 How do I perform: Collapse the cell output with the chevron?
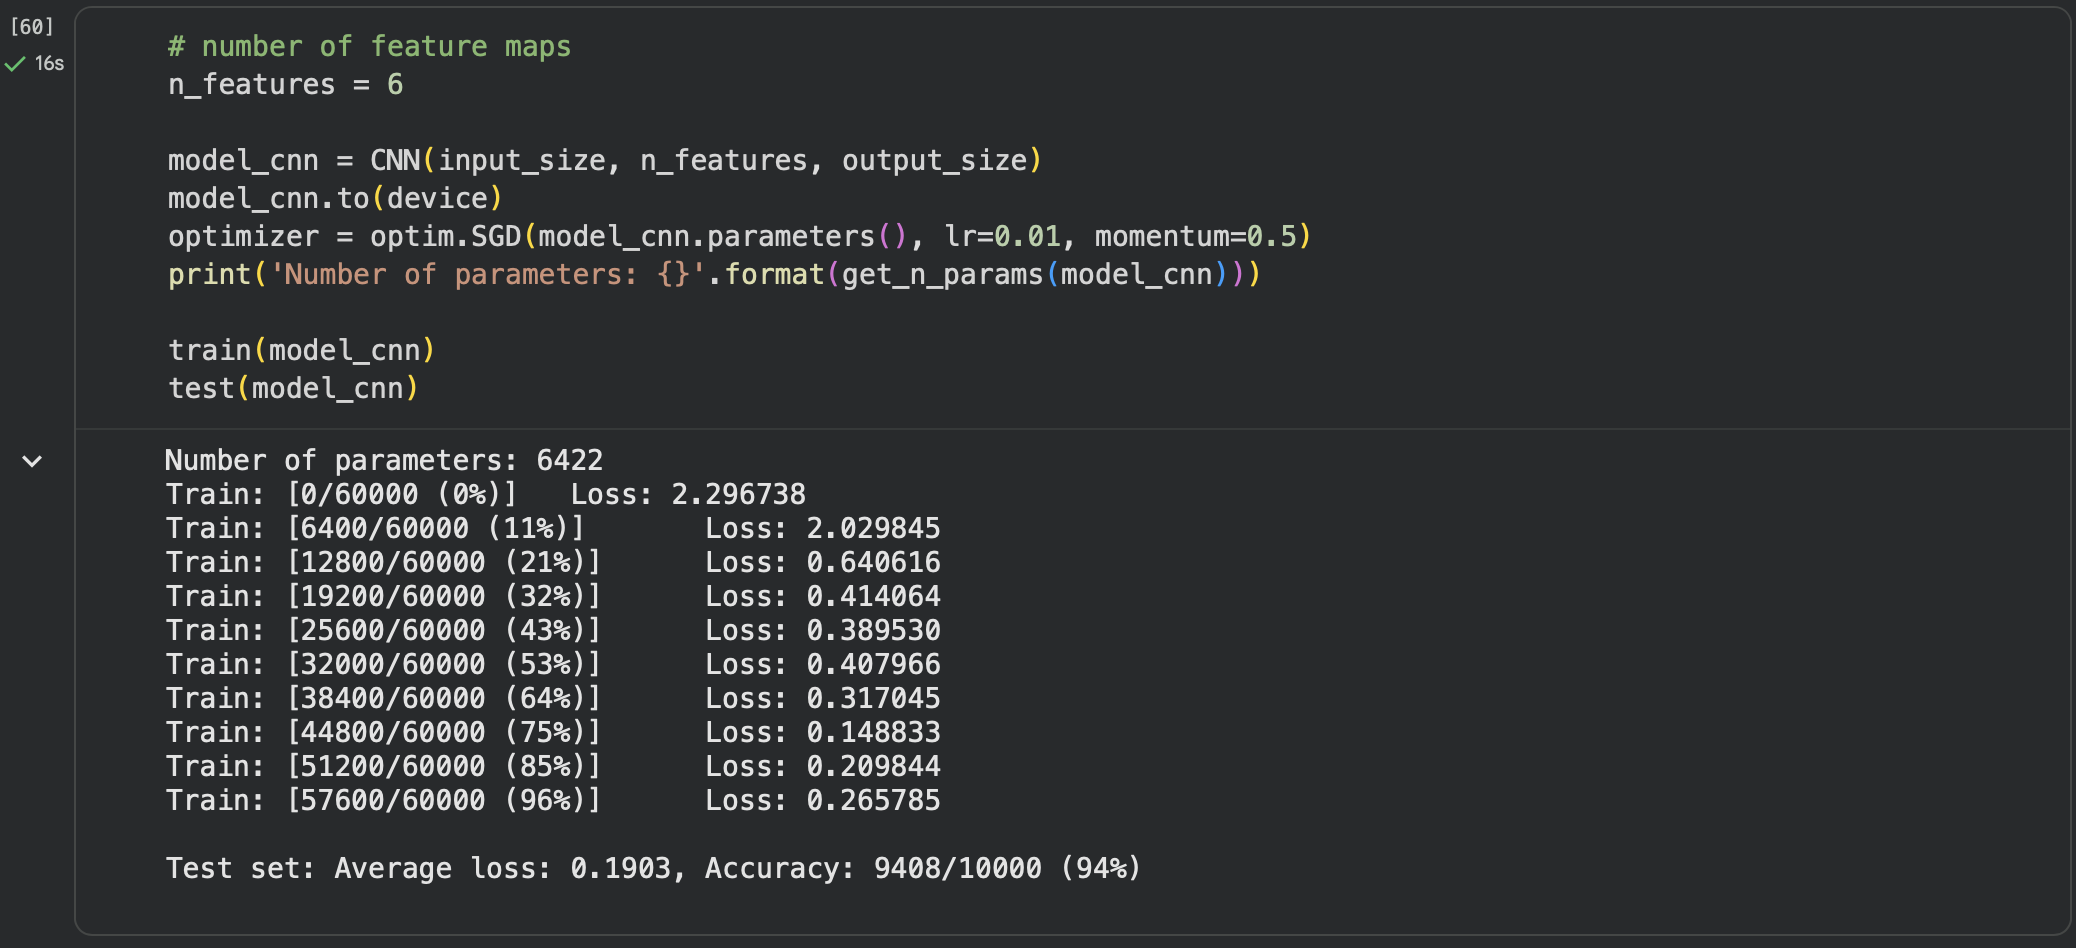pyautogui.click(x=31, y=460)
